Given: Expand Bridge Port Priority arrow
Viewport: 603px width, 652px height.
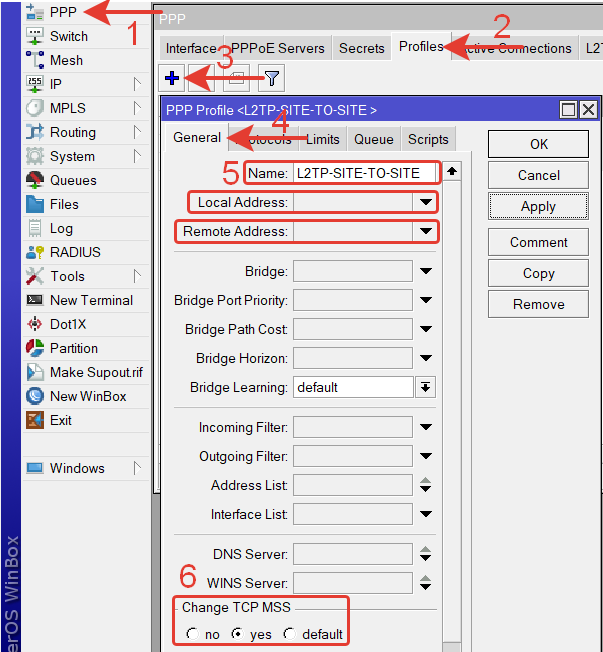Looking at the screenshot, I should [425, 300].
